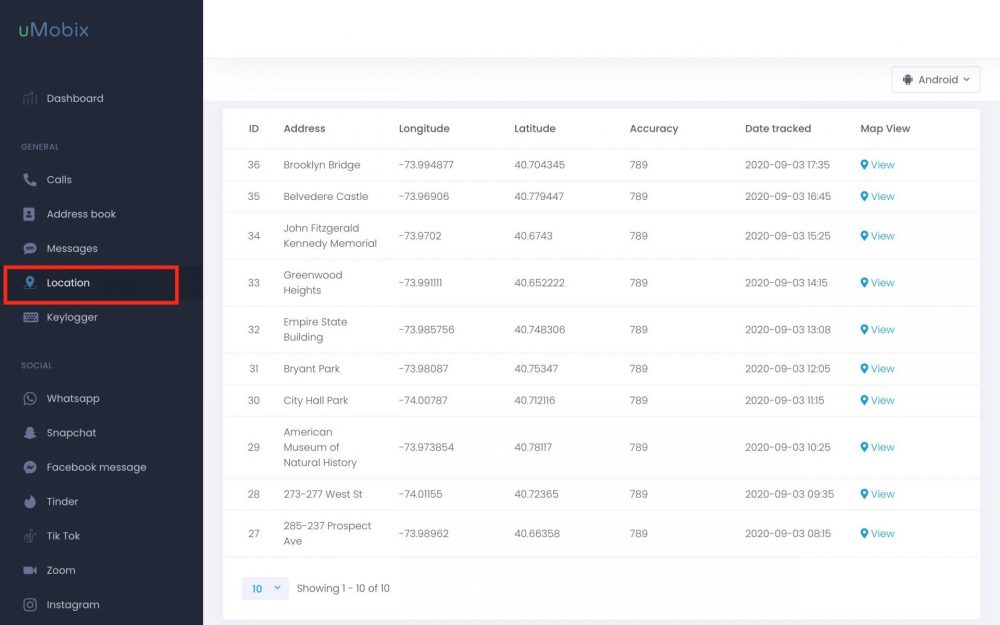Screen dimensions: 1000x625
Task: Open Snapchat section
Action: (x=71, y=433)
